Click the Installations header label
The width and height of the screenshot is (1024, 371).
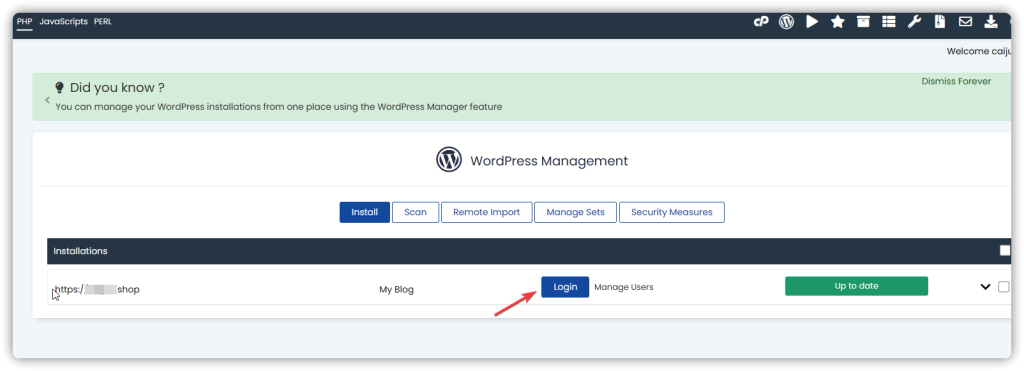pyautogui.click(x=80, y=251)
